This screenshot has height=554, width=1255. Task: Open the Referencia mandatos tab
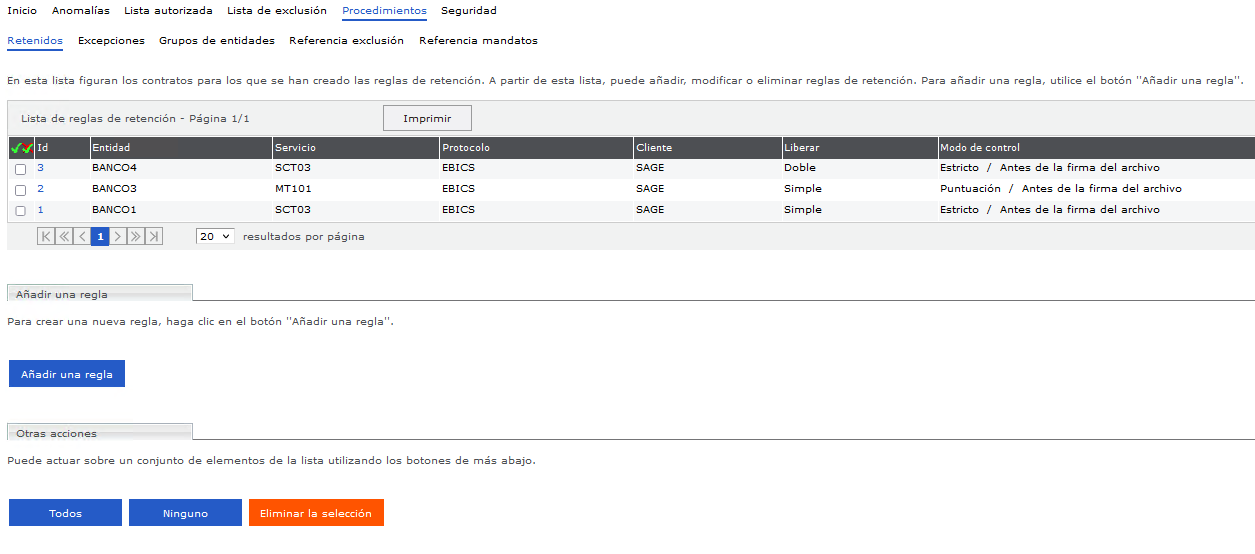478,41
